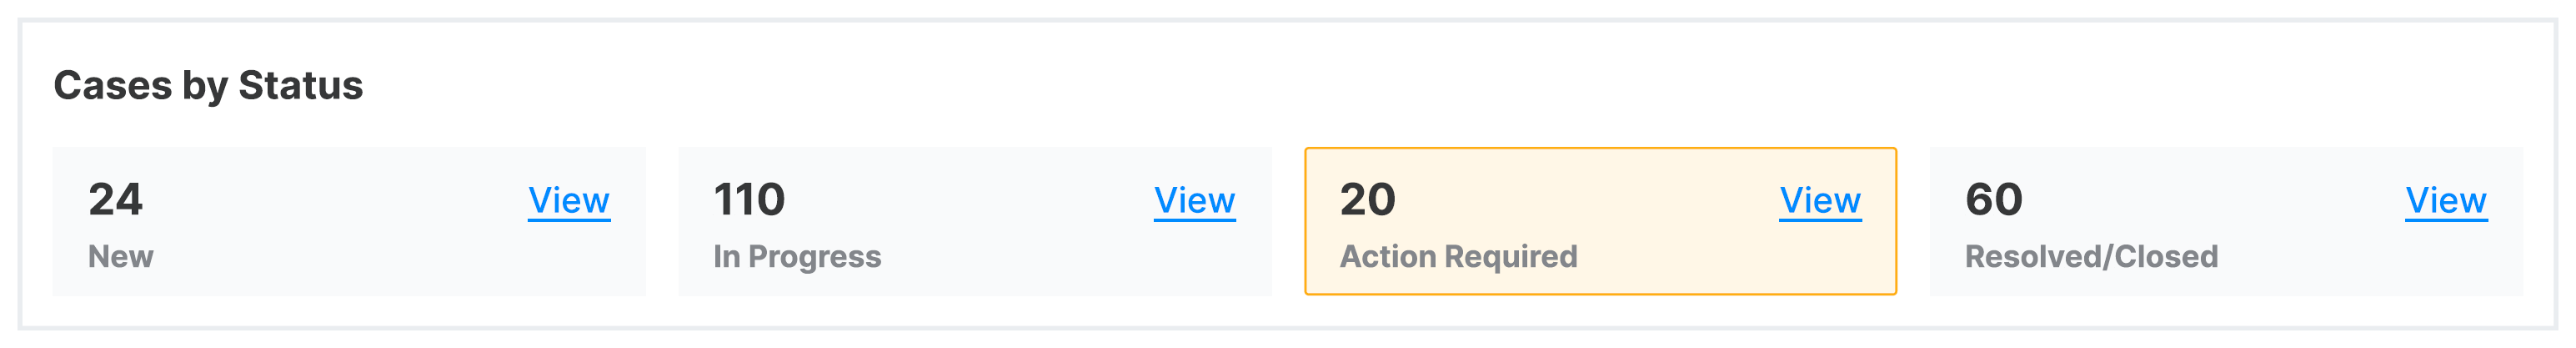2576x348 pixels.
Task: Click the New status label
Action: [121, 257]
